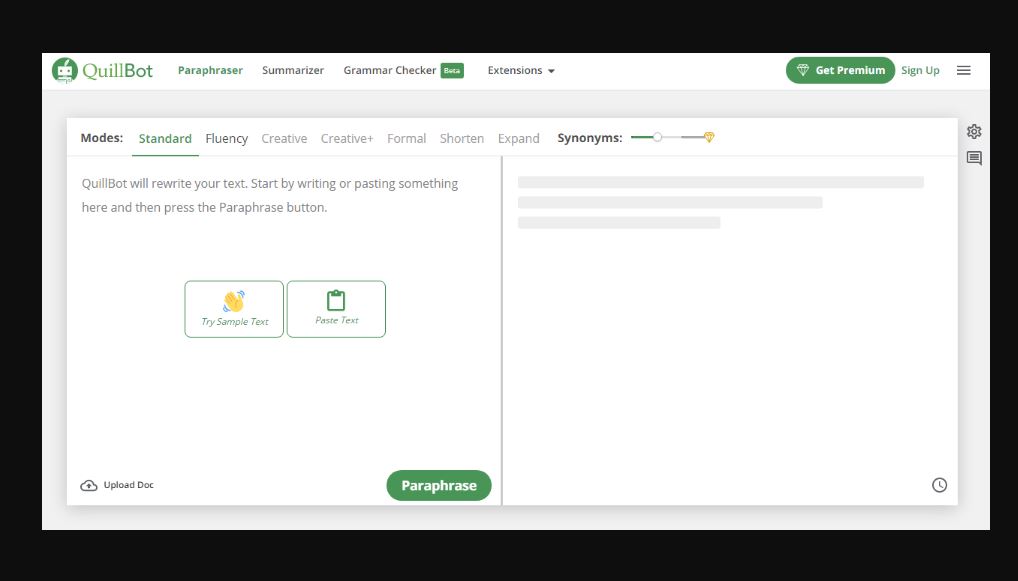Screen dimensions: 1018x581
Task: Open the feedback comment icon
Action: (974, 158)
